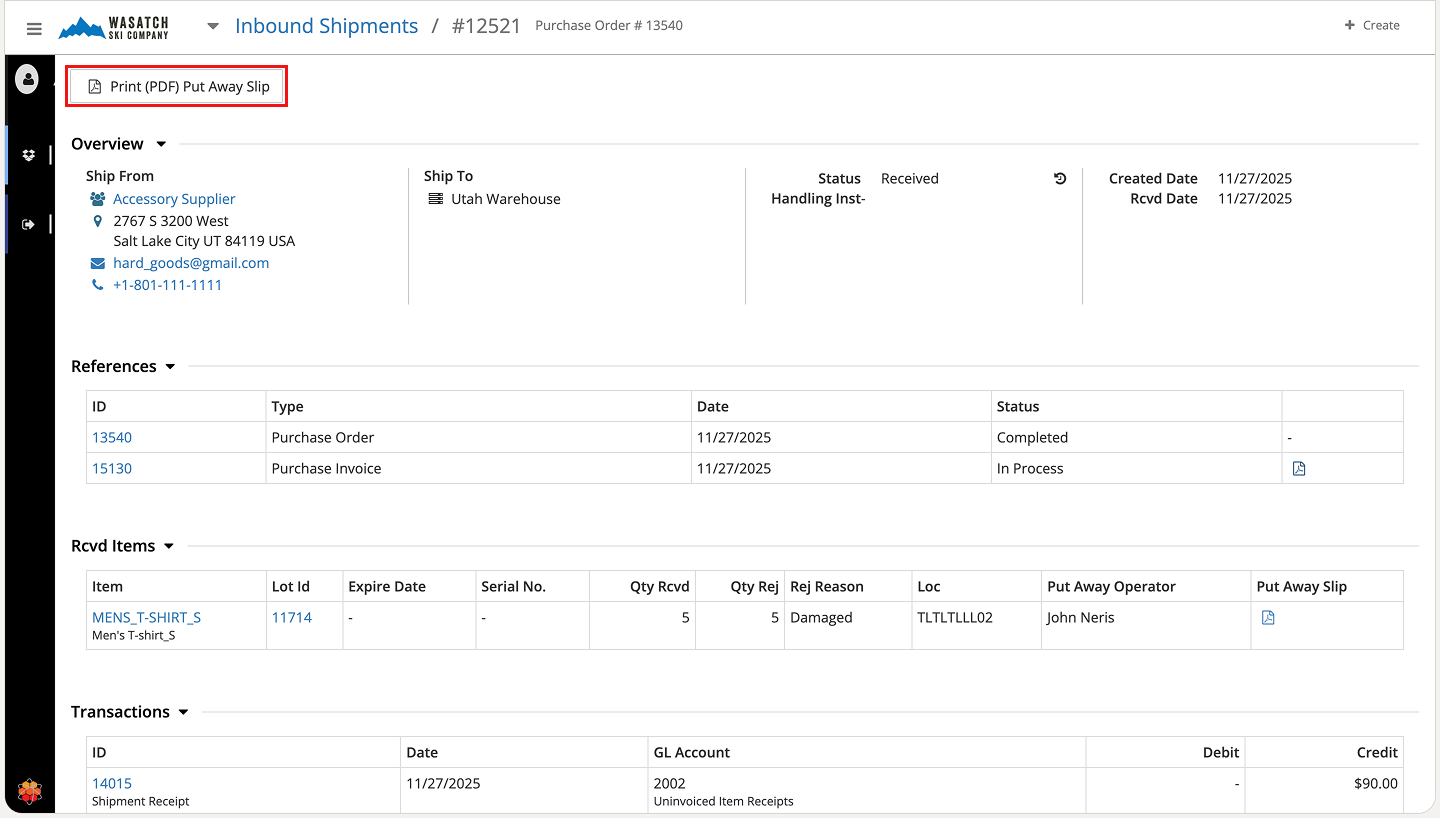The width and height of the screenshot is (1440, 818).
Task: Click Print (PDF) Put Away Slip
Action: coord(178,87)
